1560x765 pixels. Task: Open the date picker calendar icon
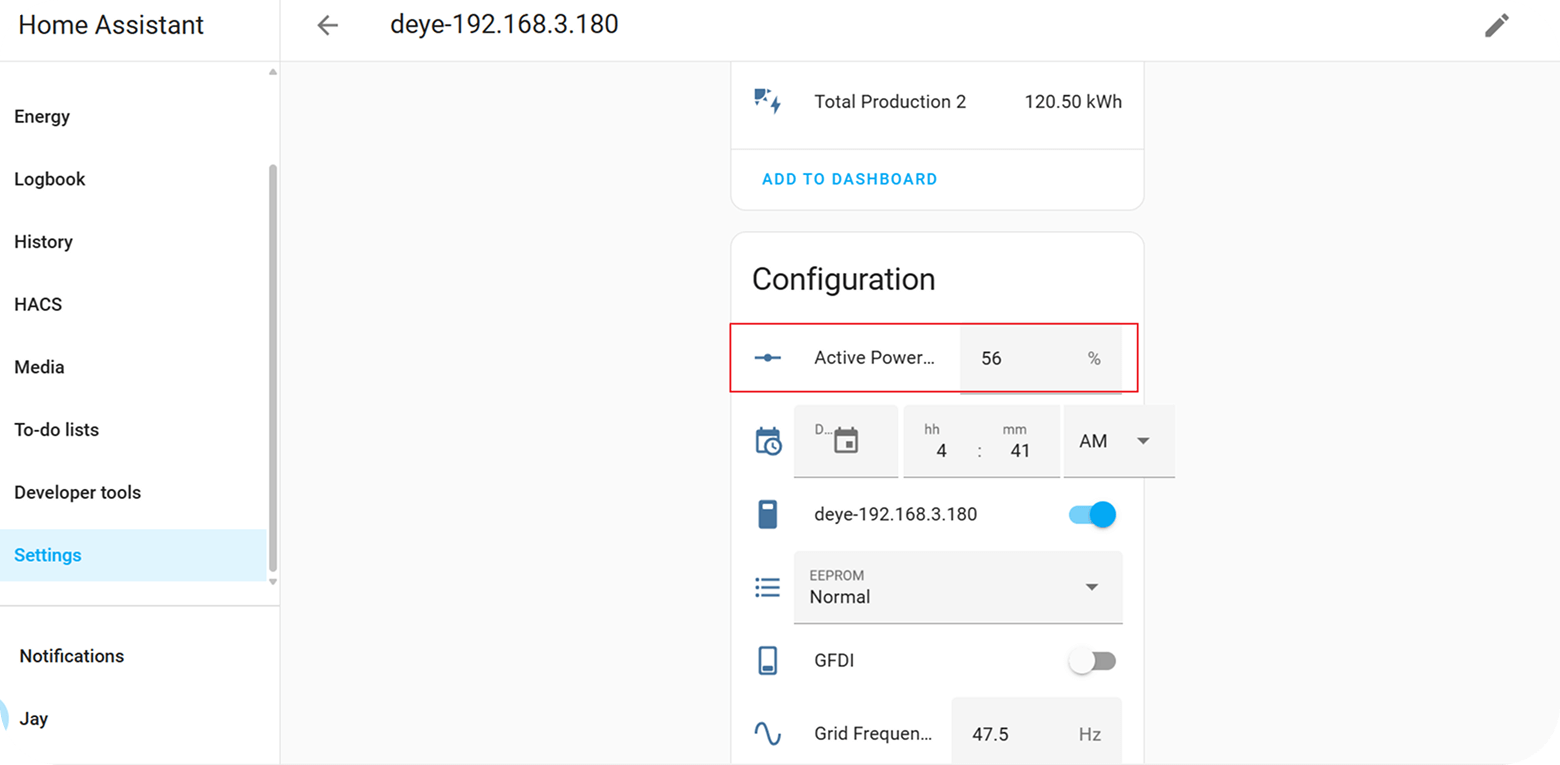click(x=846, y=440)
